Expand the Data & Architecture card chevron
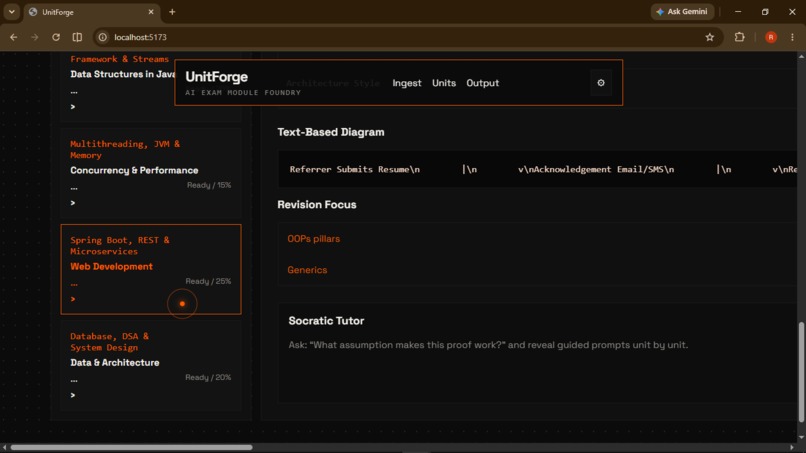Viewport: 806px width, 453px height. coord(73,395)
